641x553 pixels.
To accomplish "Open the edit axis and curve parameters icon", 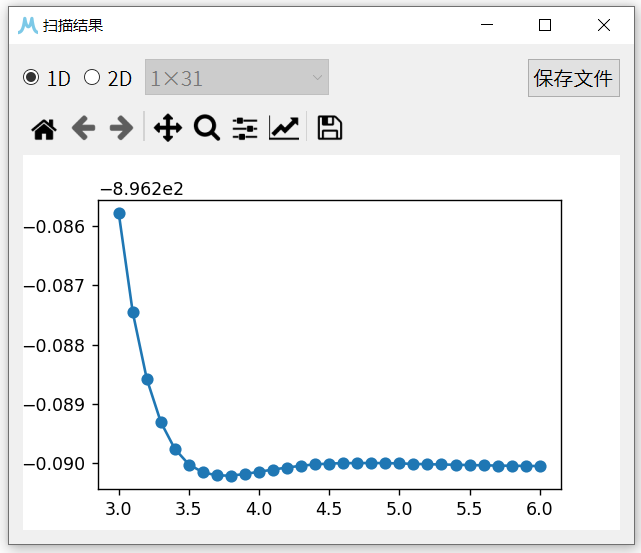I will click(x=284, y=128).
